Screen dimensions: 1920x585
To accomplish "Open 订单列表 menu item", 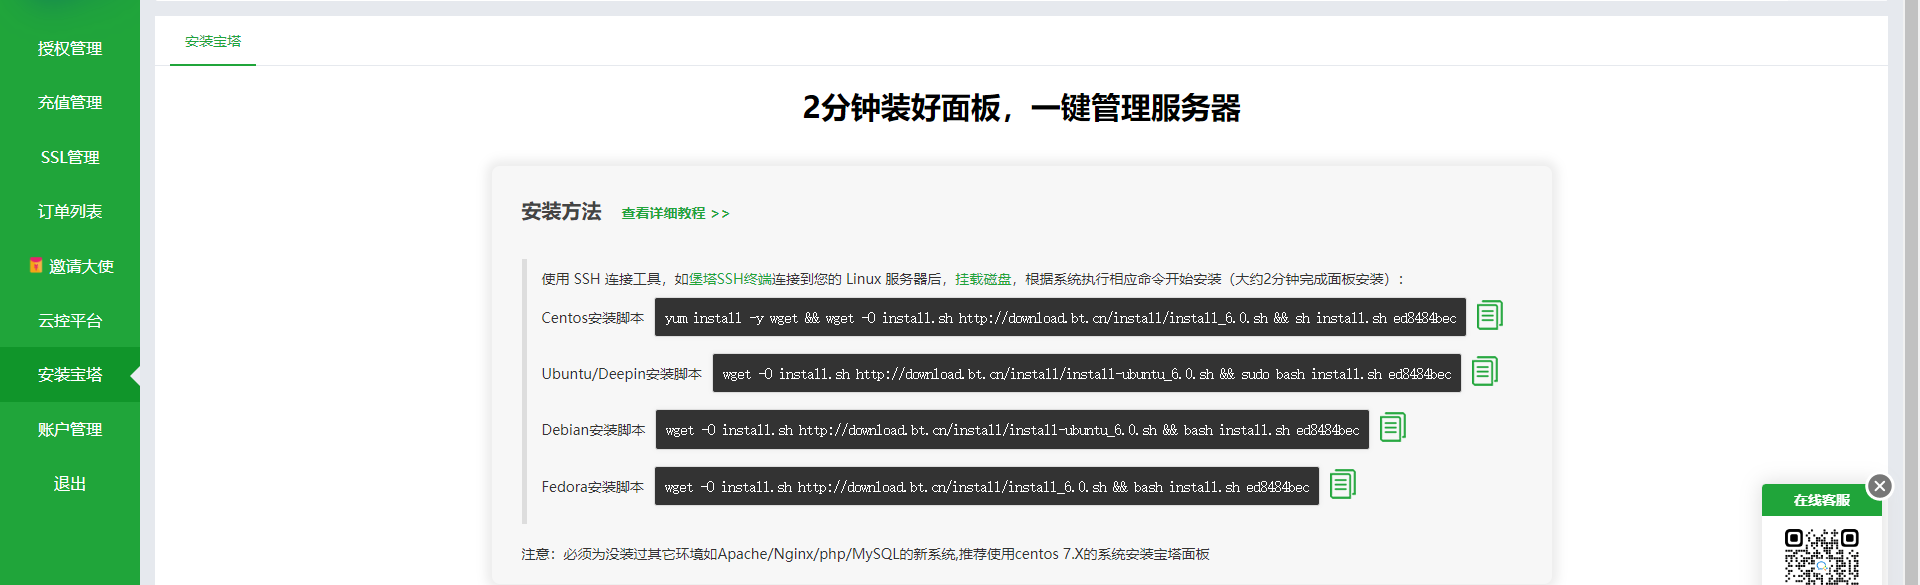I will coord(70,211).
